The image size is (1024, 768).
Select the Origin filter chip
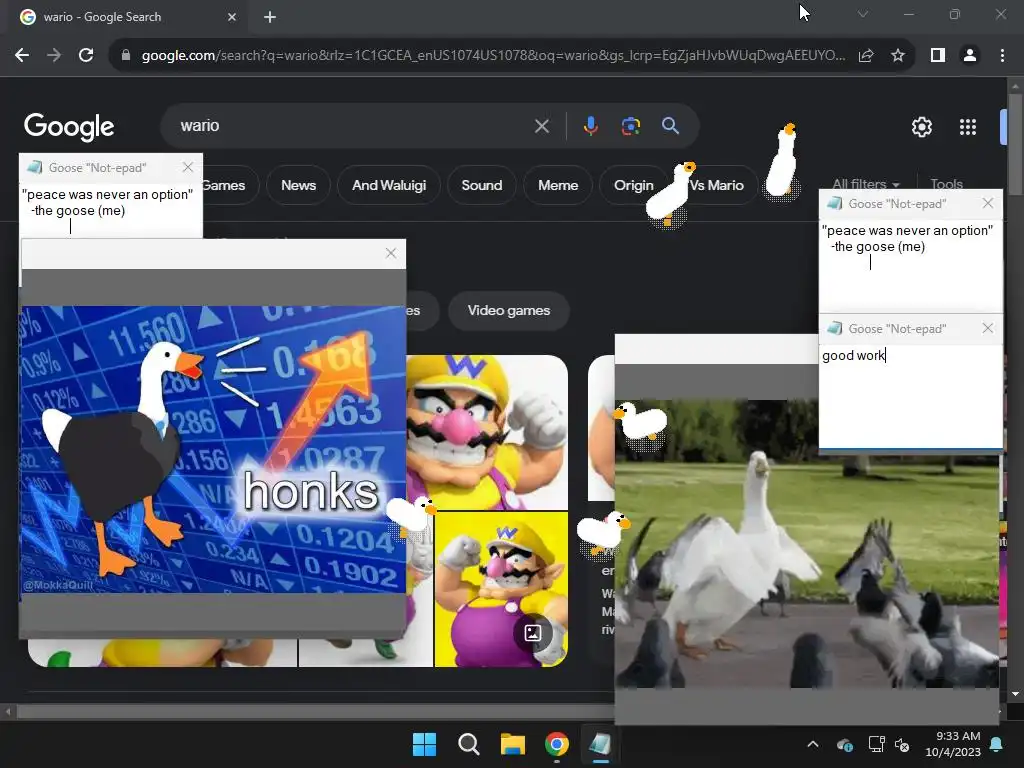point(633,185)
